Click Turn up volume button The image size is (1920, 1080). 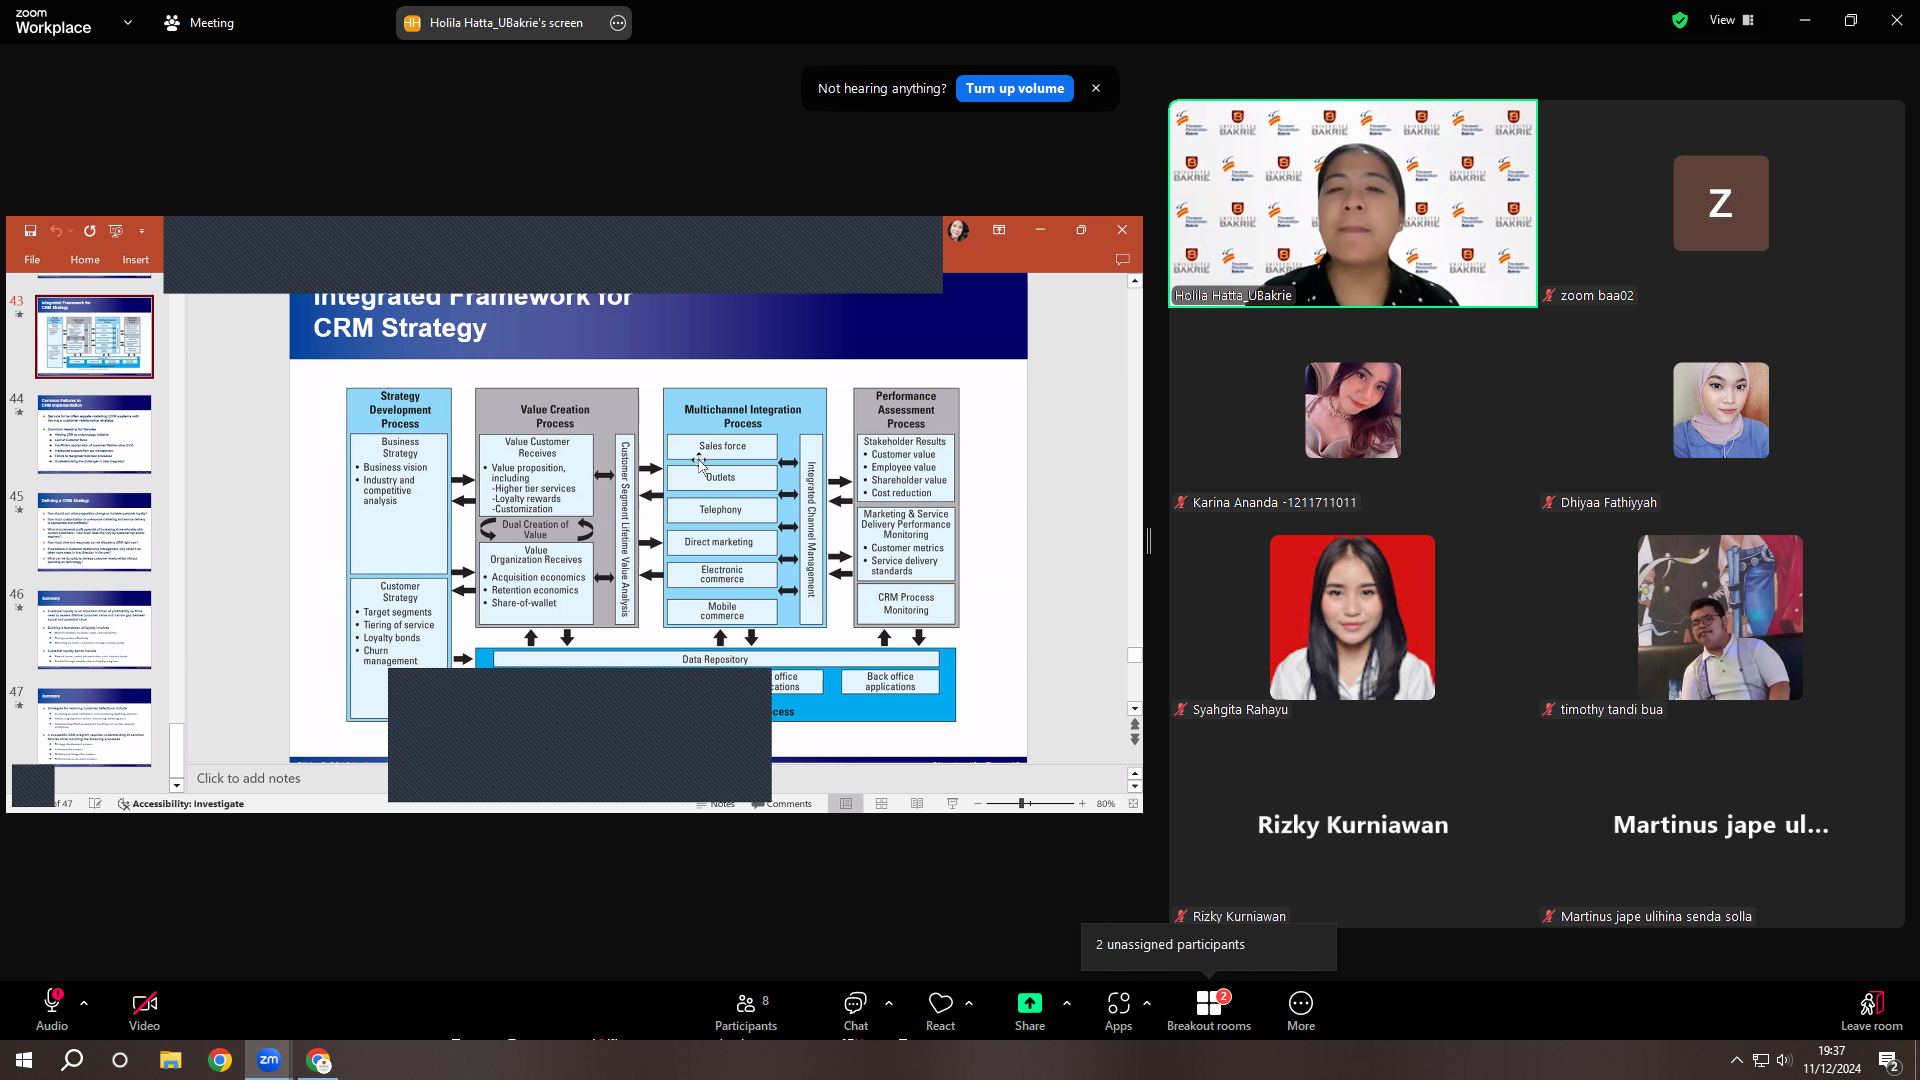click(1015, 89)
